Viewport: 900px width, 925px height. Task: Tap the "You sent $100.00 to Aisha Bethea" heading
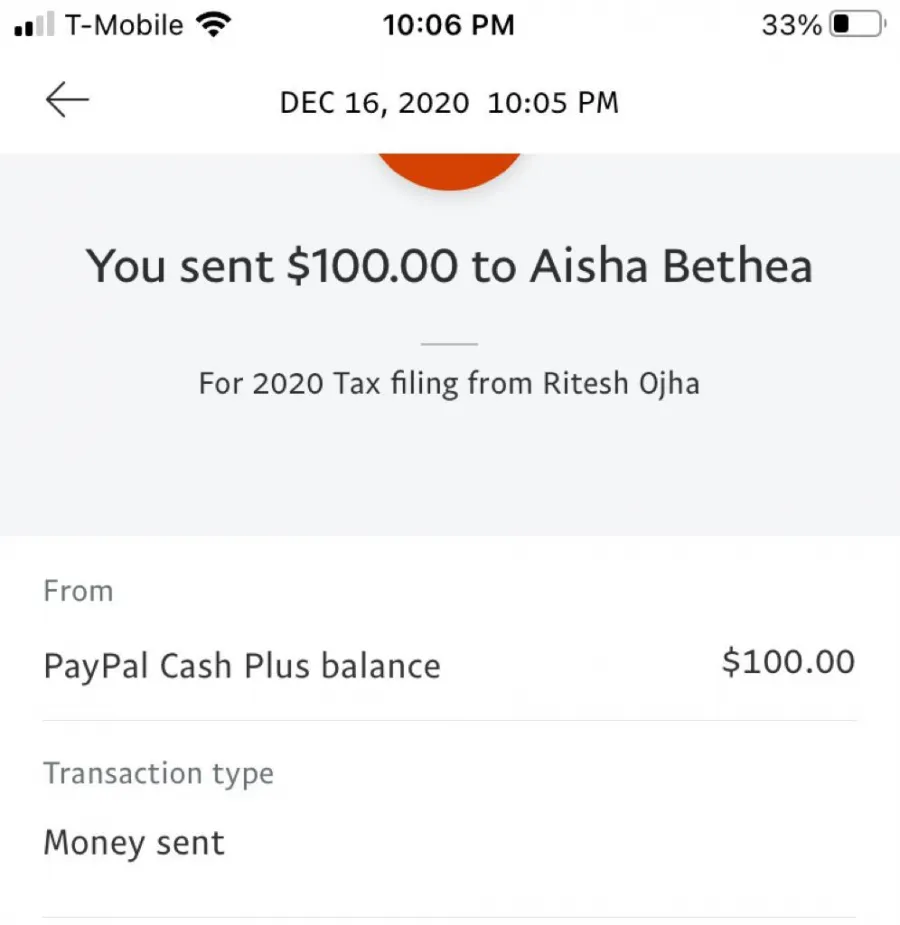click(449, 267)
